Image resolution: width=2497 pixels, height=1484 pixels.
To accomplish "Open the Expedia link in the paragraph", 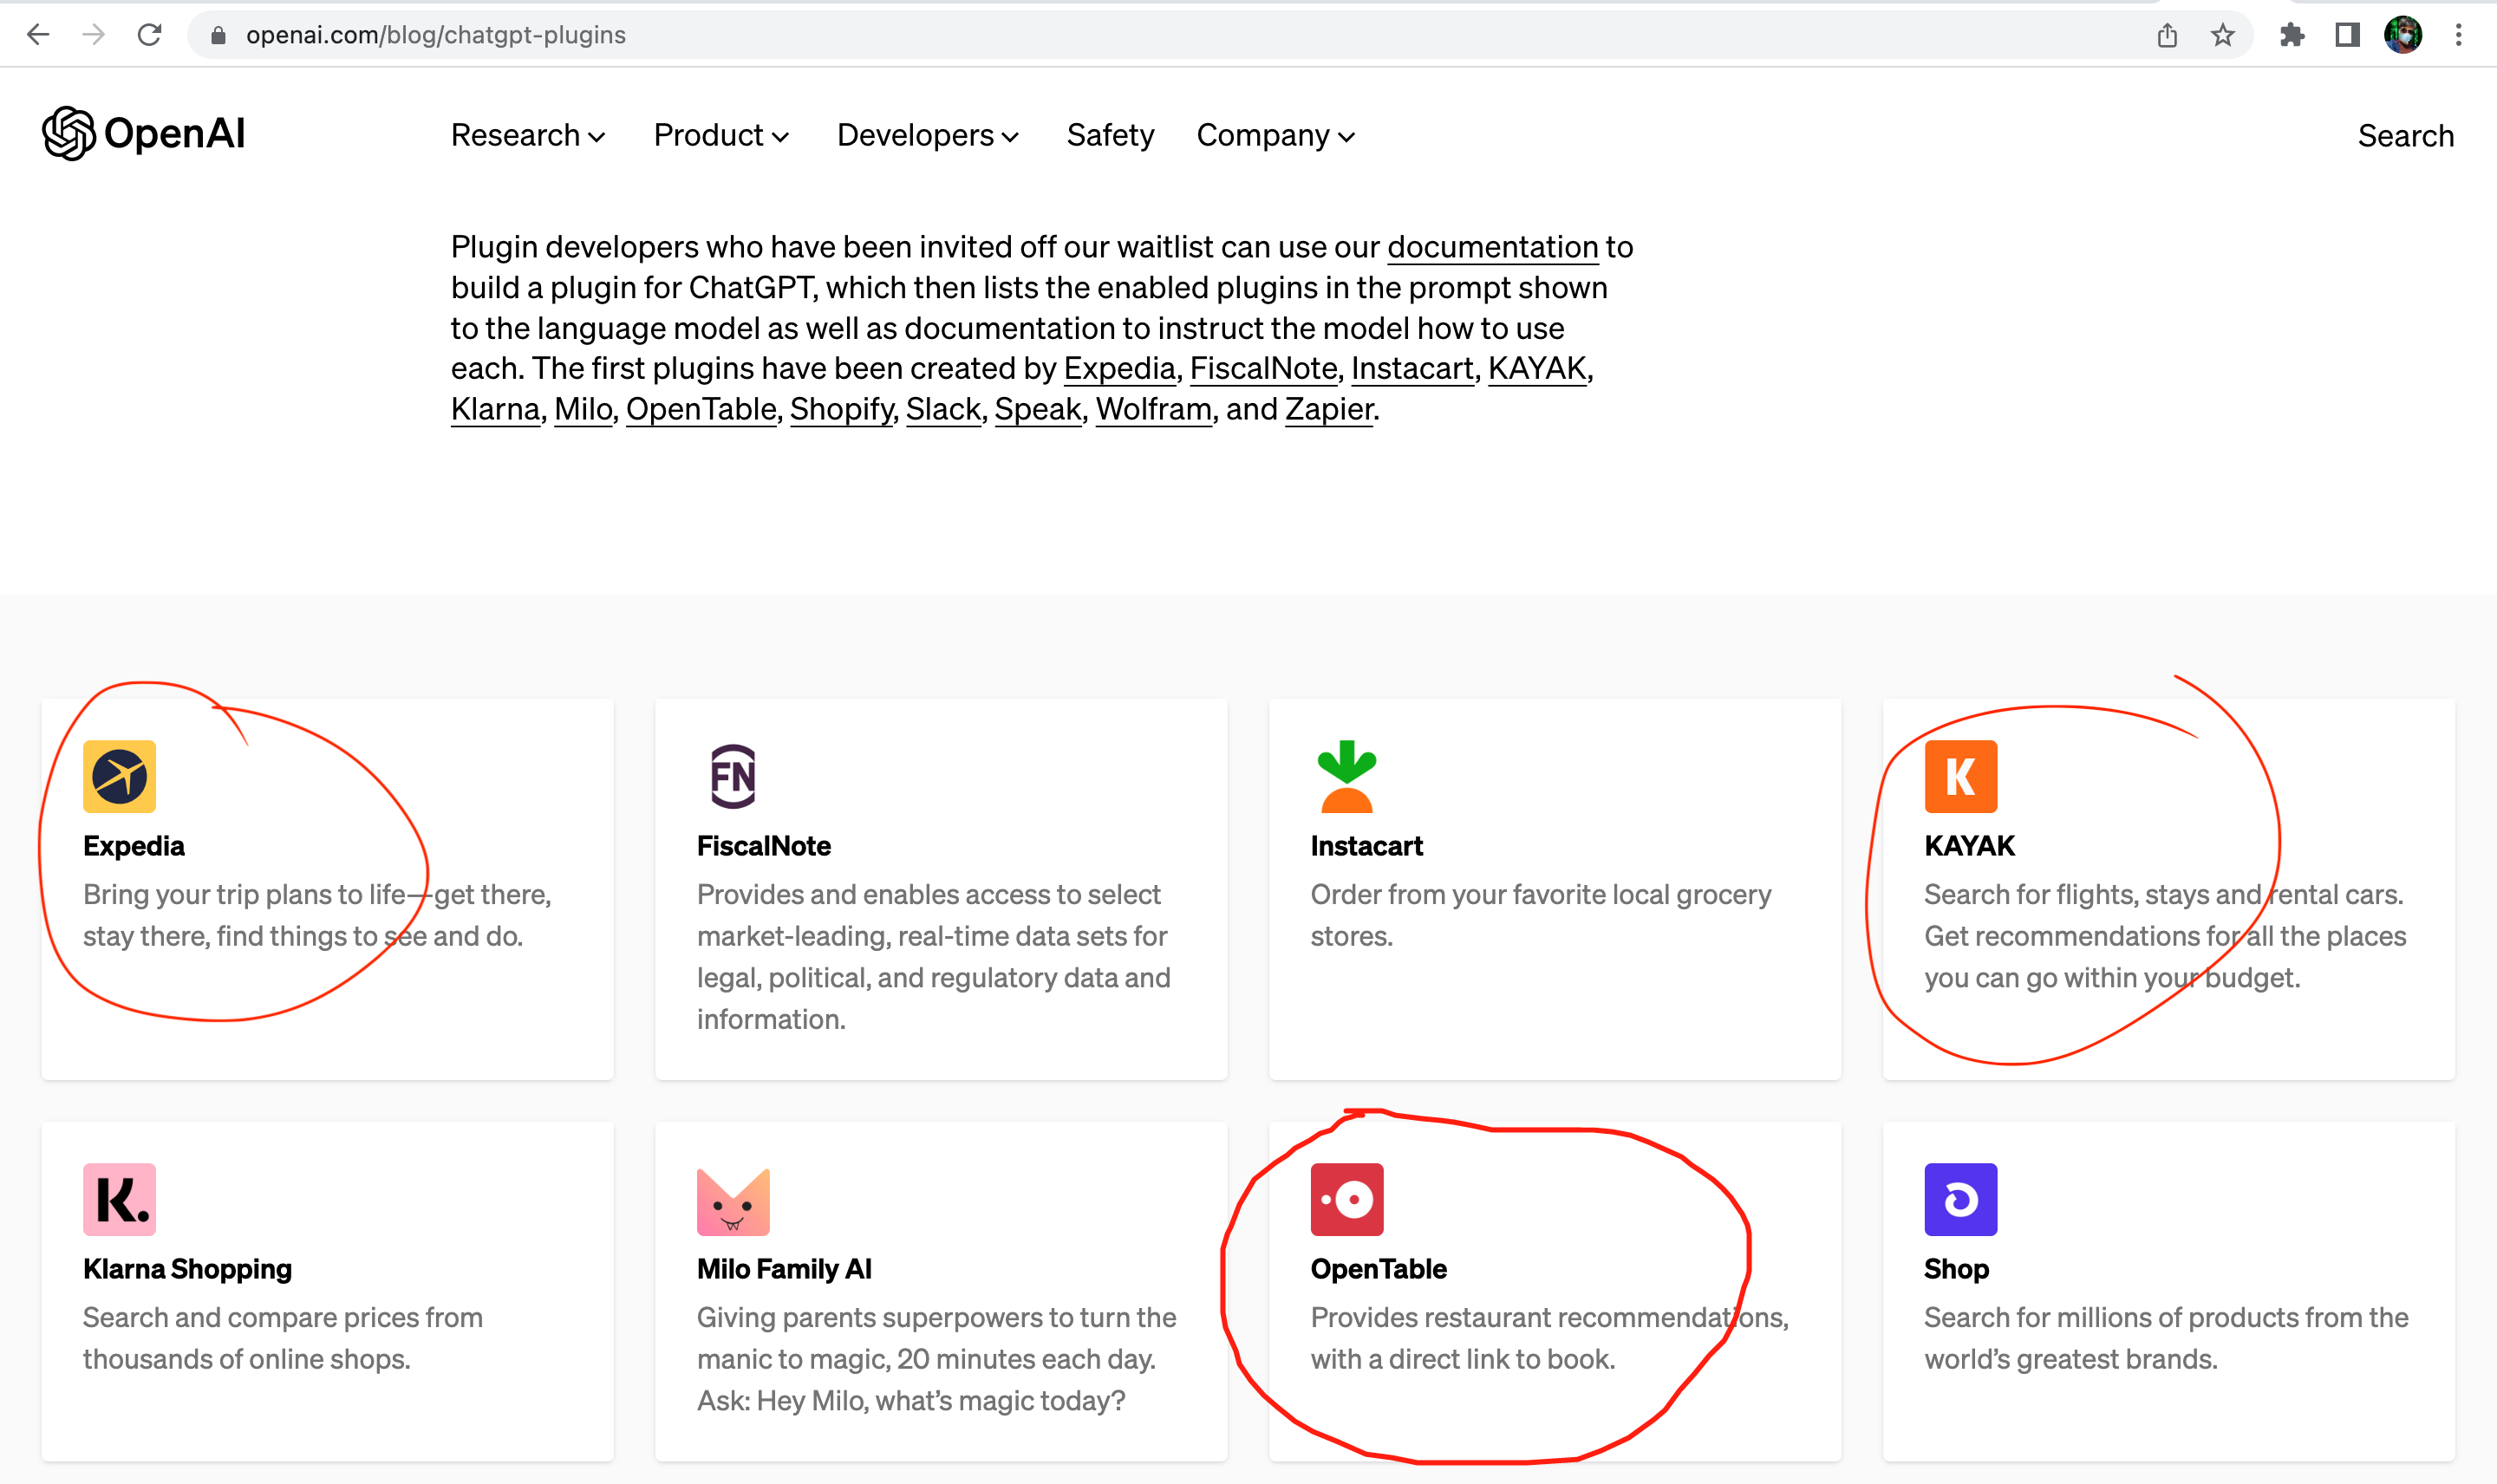I will (x=1119, y=368).
